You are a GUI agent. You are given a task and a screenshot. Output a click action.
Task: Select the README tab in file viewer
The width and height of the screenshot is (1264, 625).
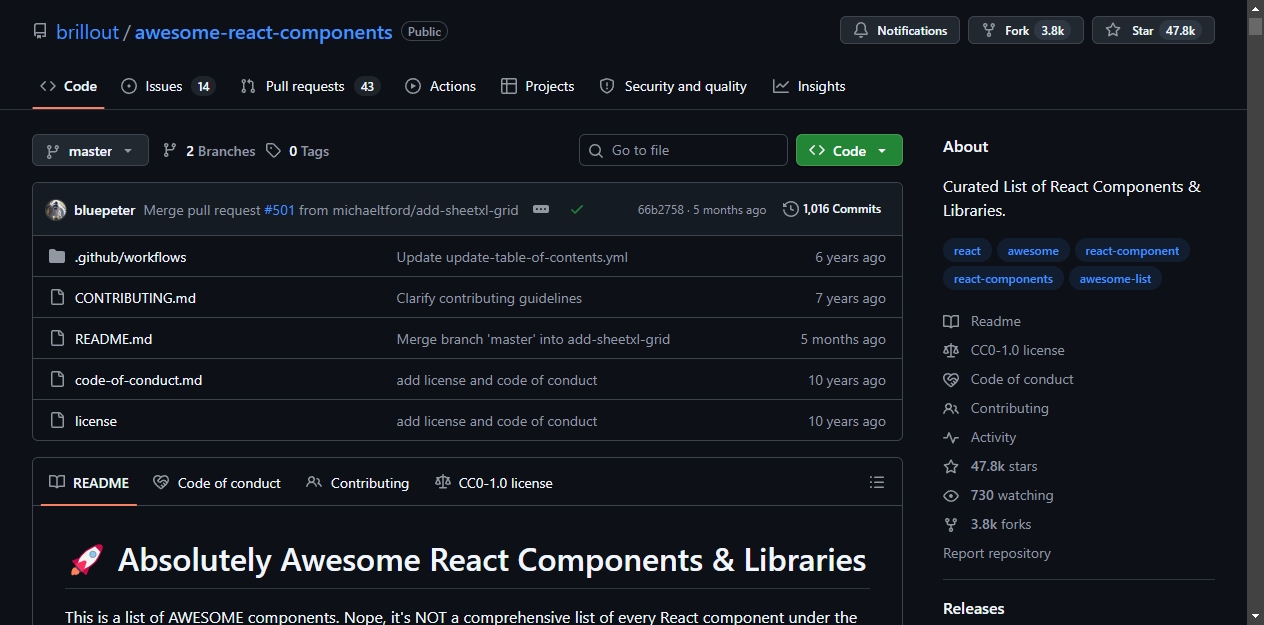point(89,483)
